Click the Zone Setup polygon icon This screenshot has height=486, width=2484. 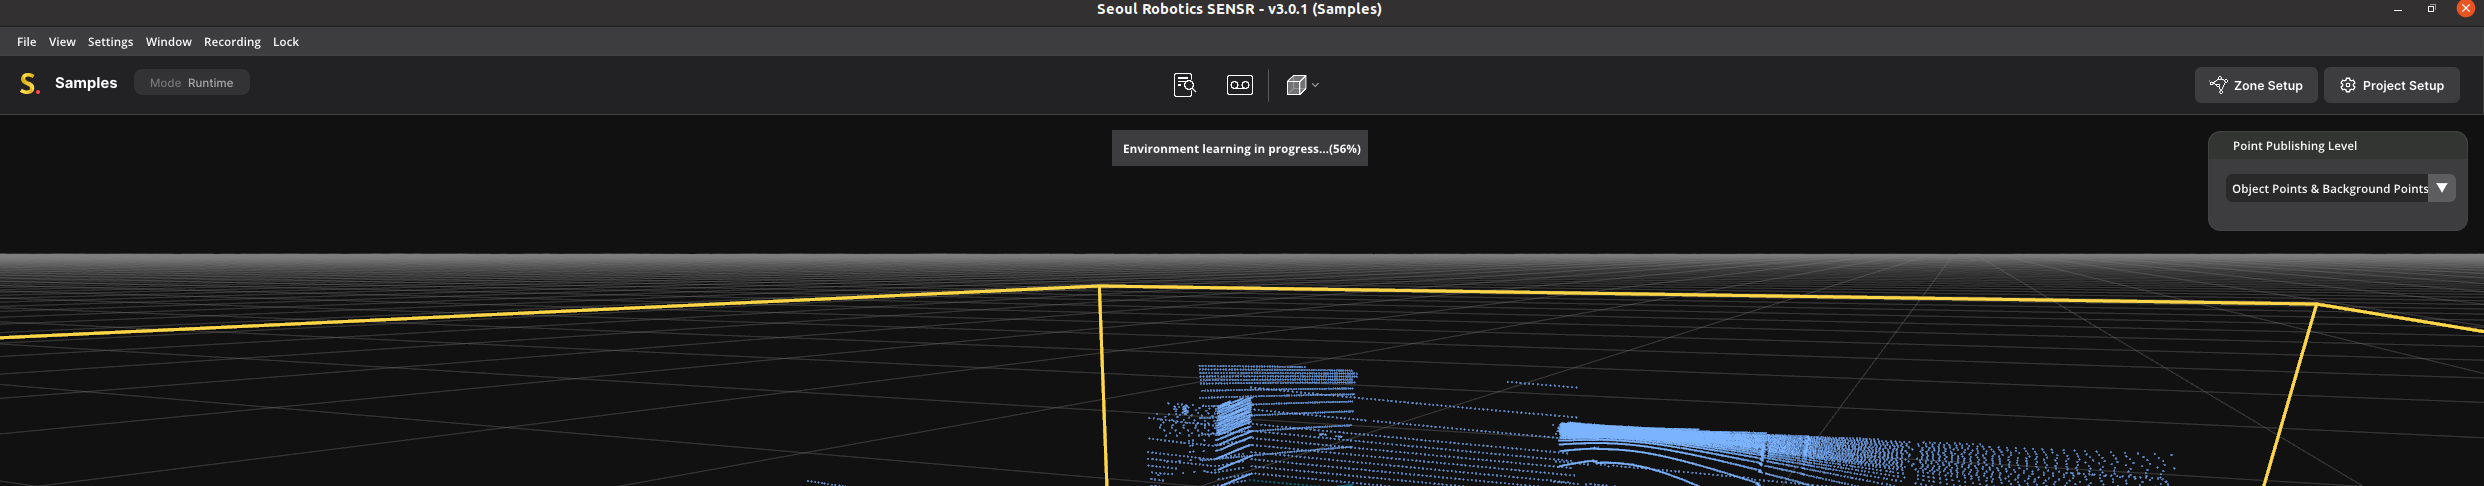2218,85
